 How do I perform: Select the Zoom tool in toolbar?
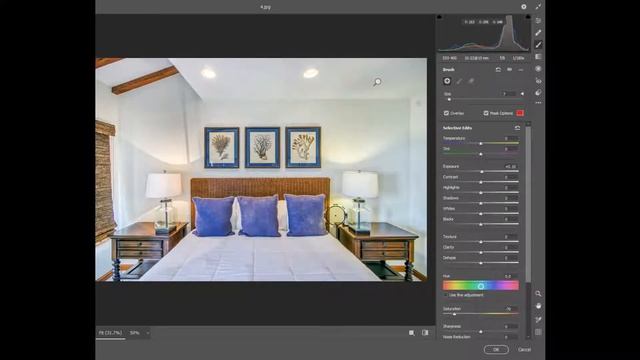(538, 293)
